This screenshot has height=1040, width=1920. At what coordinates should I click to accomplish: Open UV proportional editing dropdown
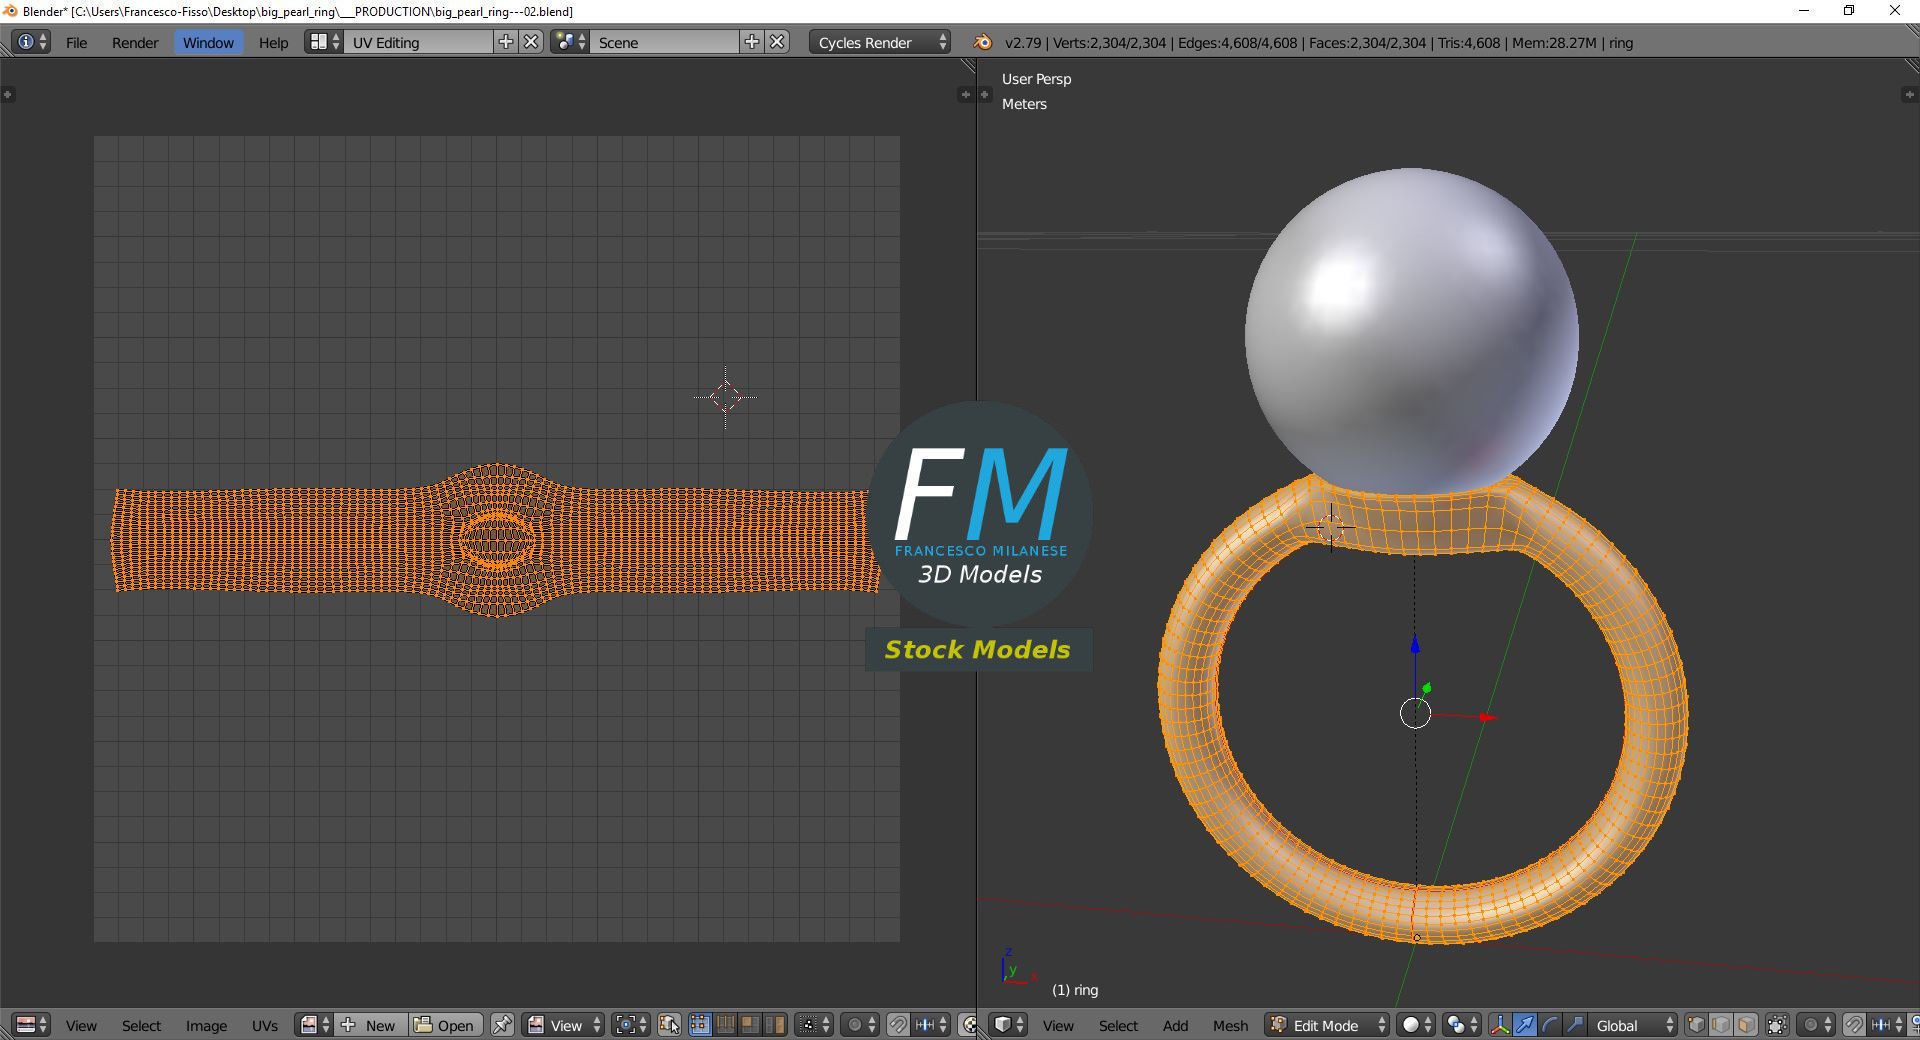pos(860,1025)
